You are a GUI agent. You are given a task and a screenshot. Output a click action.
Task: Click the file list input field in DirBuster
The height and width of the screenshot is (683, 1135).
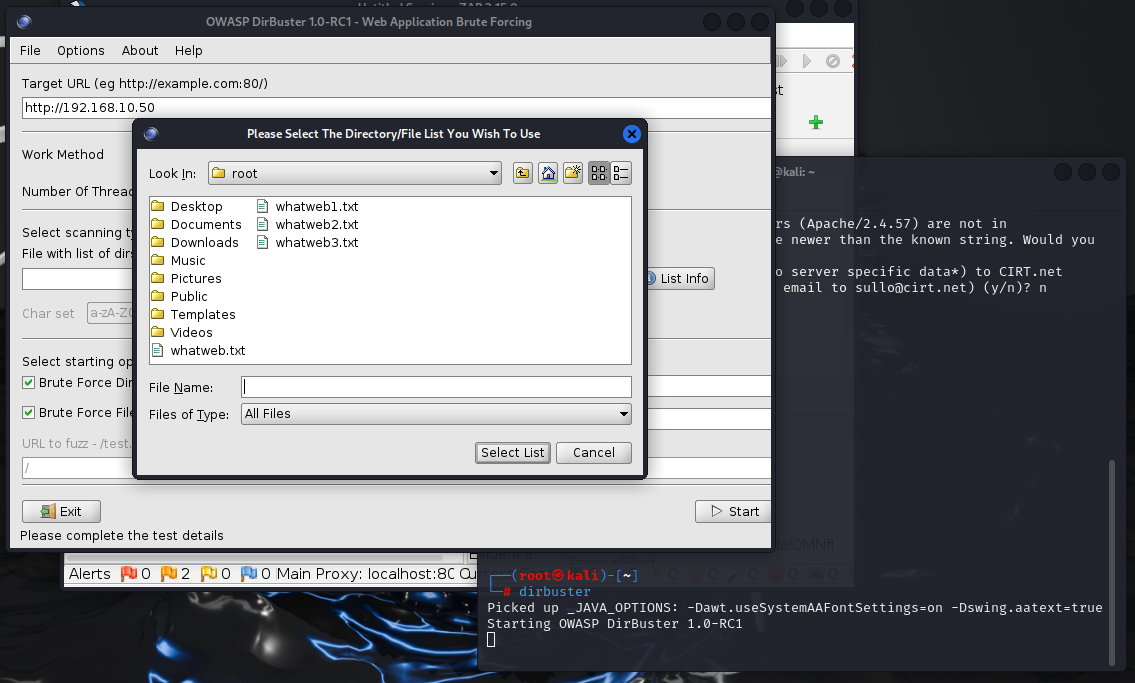77,279
